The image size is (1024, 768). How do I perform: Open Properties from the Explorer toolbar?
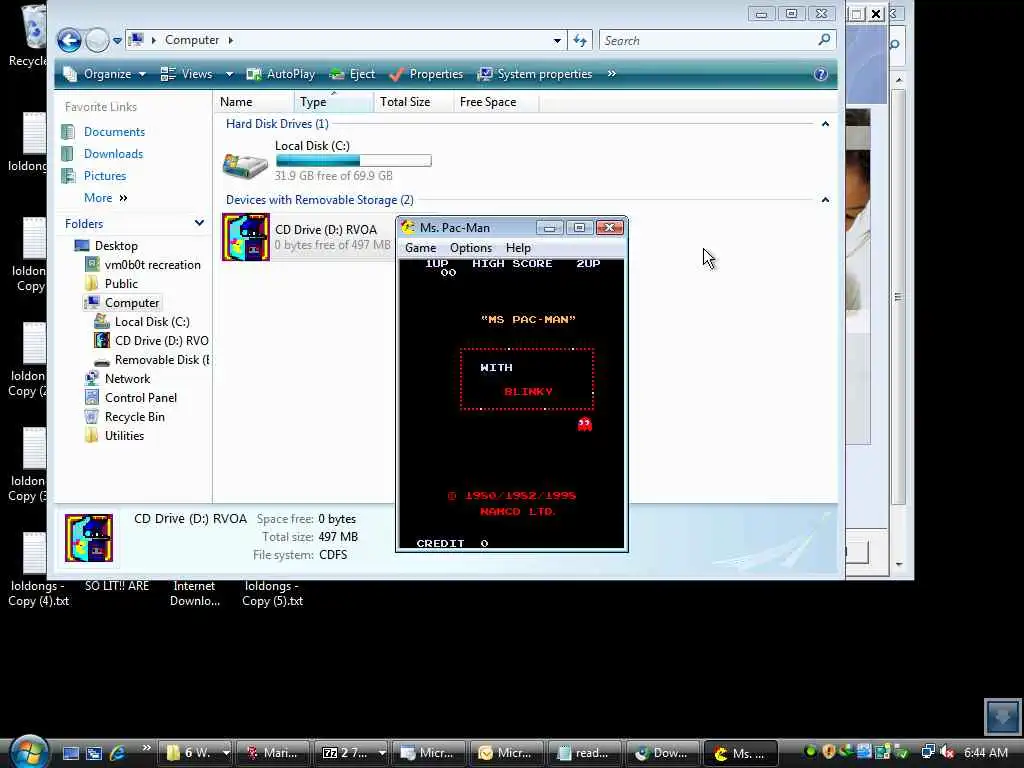426,74
